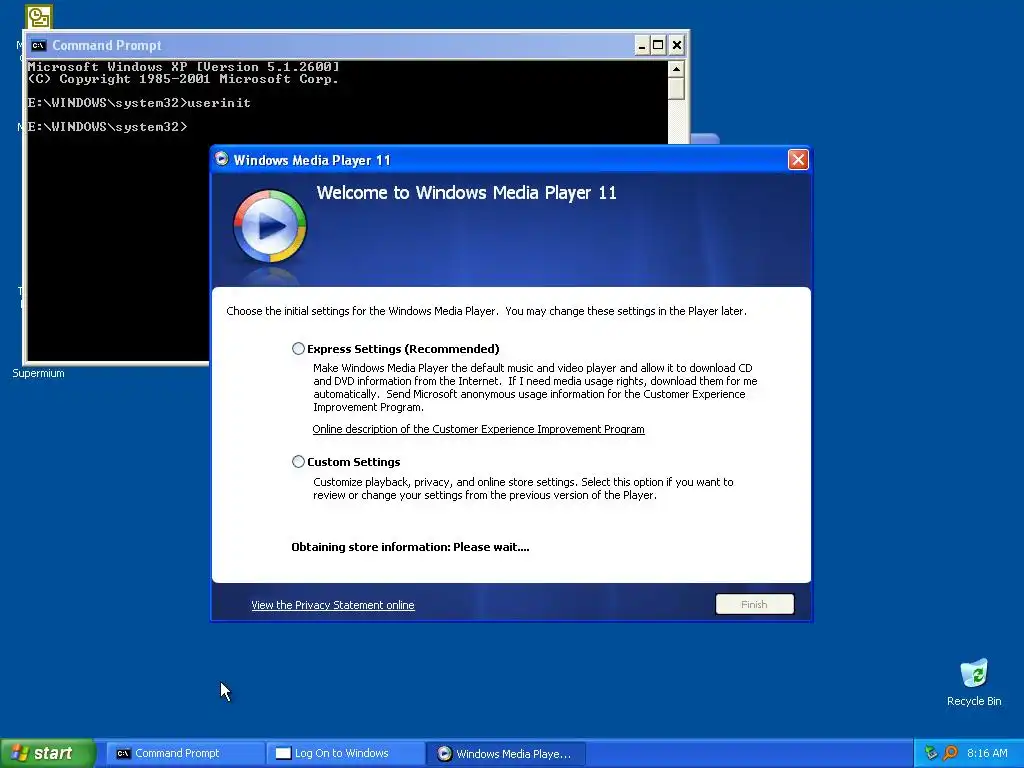Click the 'Welcome to Windows Media Player 11' heading
The height and width of the screenshot is (768, 1024).
(466, 193)
